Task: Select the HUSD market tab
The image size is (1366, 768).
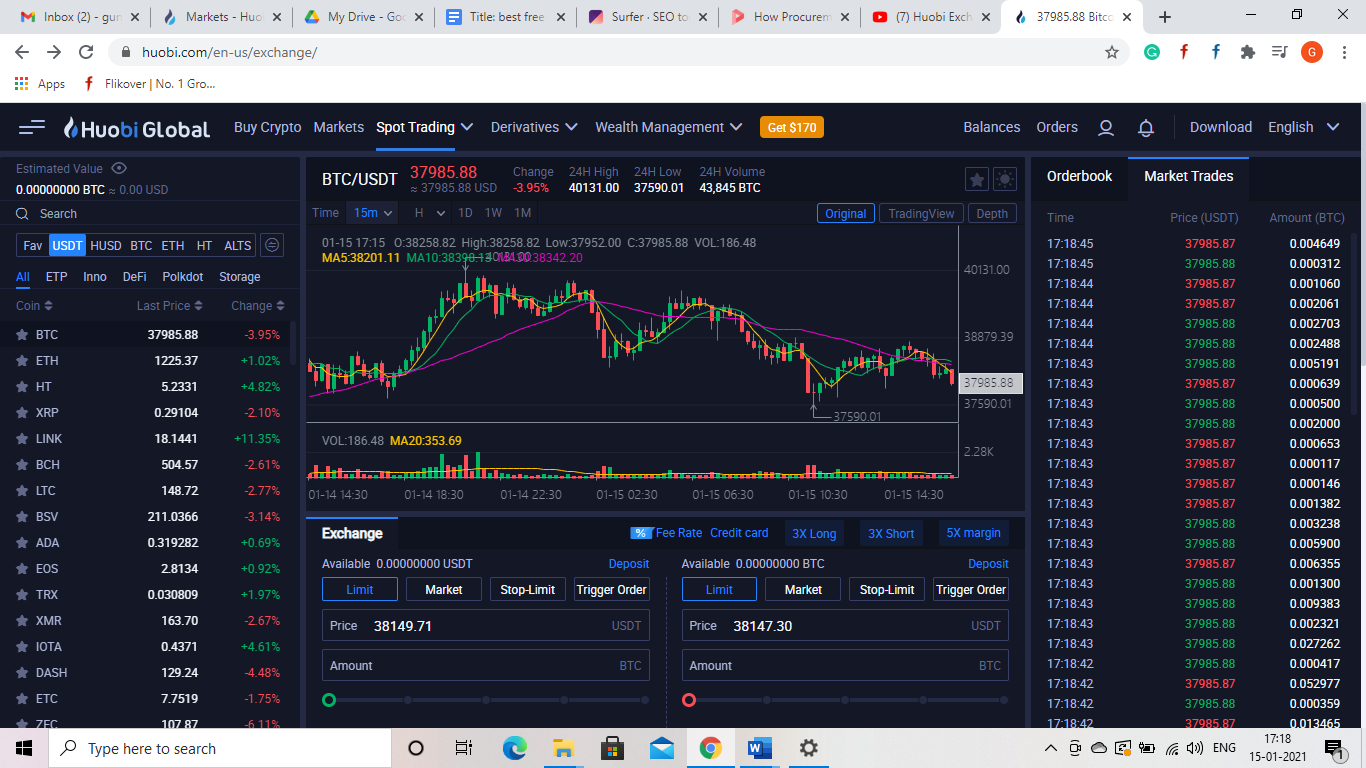Action: click(106, 245)
